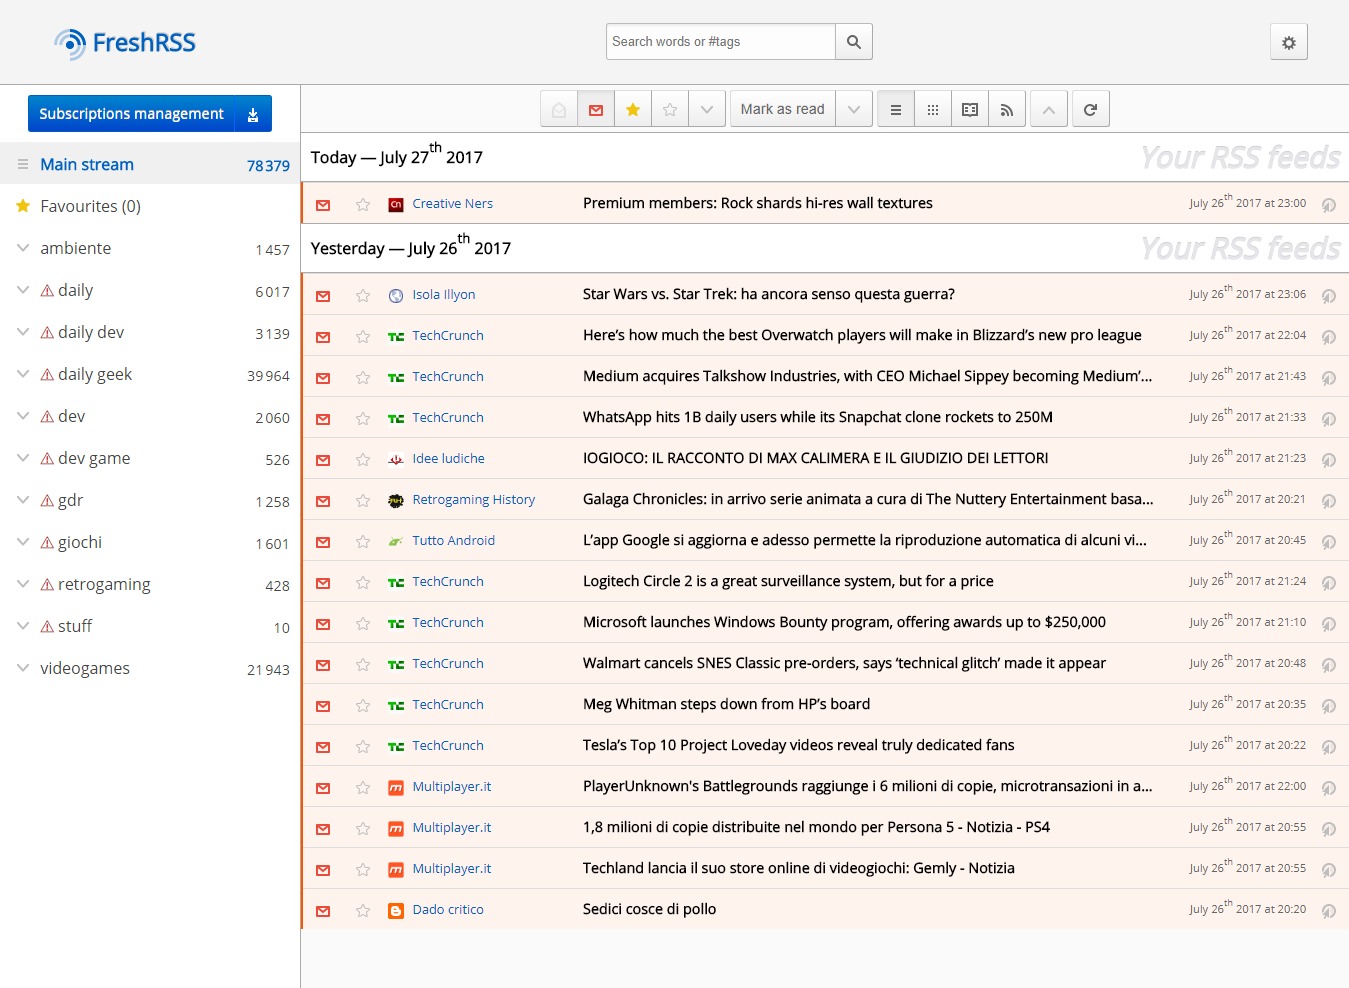Click Multiplayer.it favicon on Persona 5 row
This screenshot has height=988, width=1349.
[396, 829]
